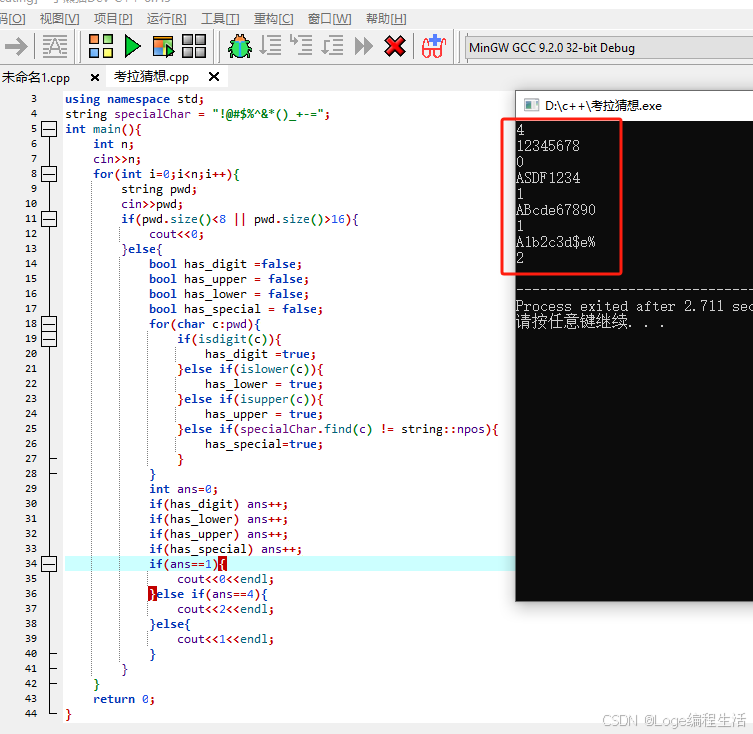Click 'int ans=0;' statement

183,489
